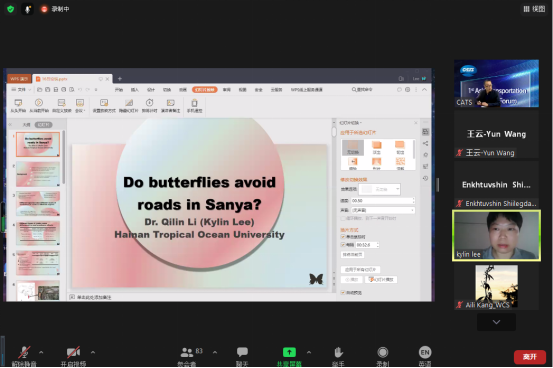553x368 pixels.
Task: Toggle the auto-advance interval checkbox
Action: 343,245
